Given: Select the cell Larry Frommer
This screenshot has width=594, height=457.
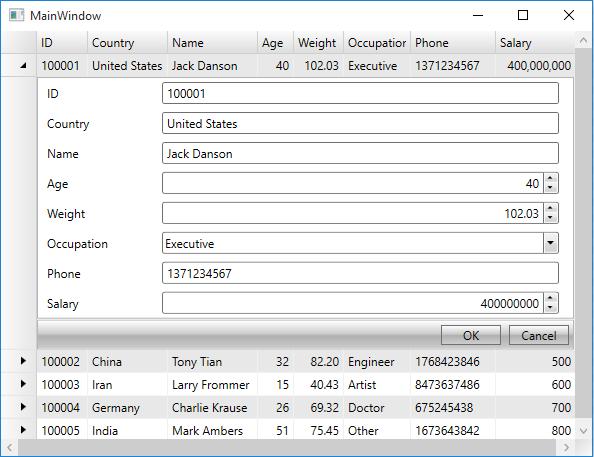Looking at the screenshot, I should (x=213, y=385).
